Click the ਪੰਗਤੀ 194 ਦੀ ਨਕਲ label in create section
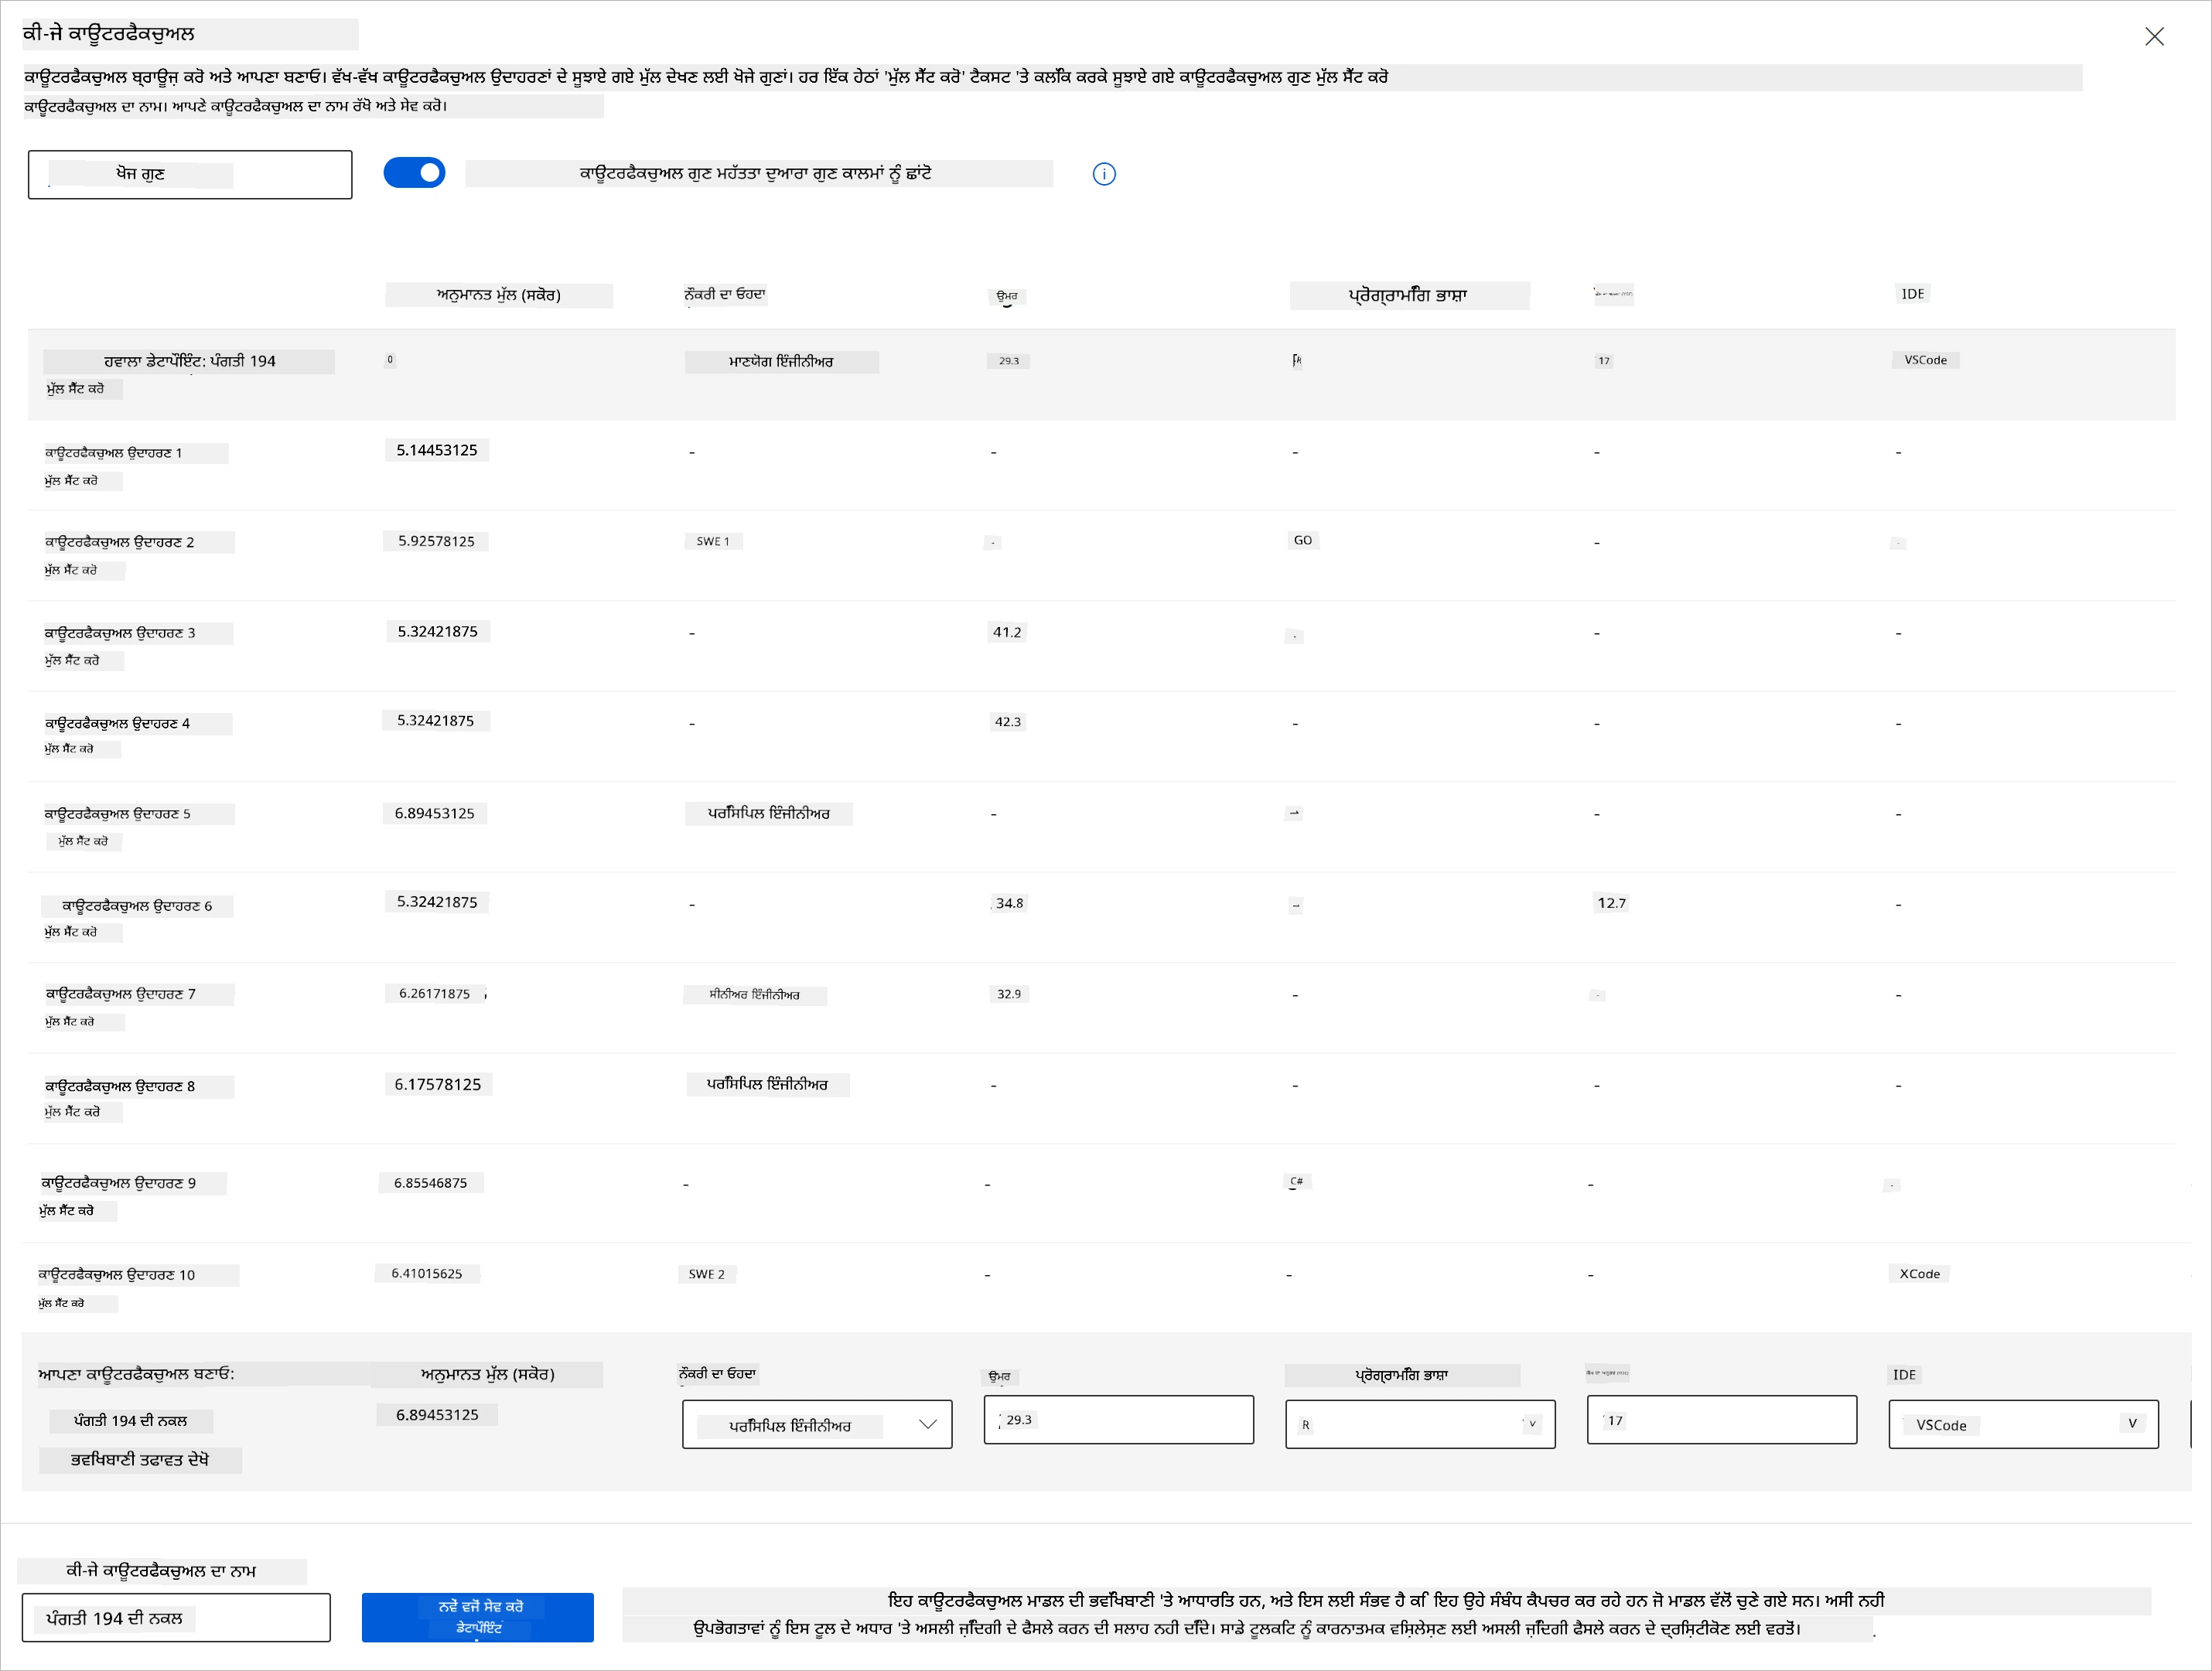2212x1671 pixels. pyautogui.click(x=131, y=1421)
